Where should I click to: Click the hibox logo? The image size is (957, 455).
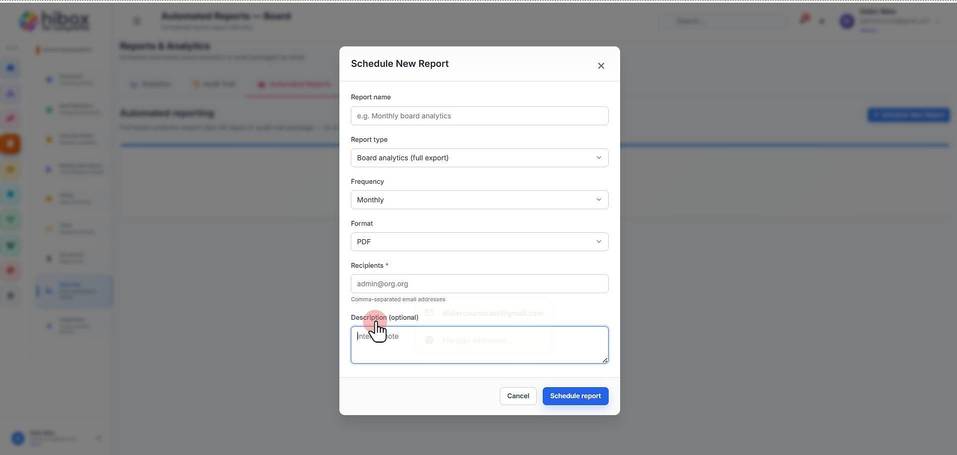54,21
